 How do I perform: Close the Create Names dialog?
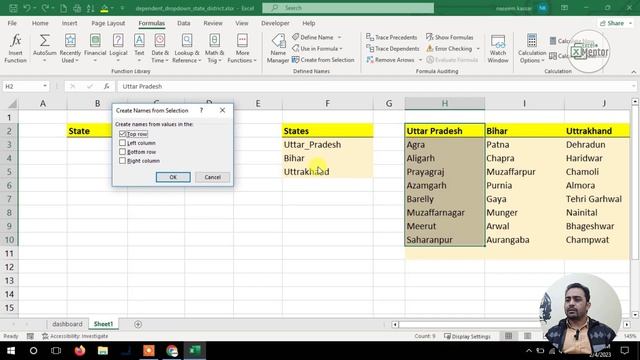pyautogui.click(x=222, y=110)
